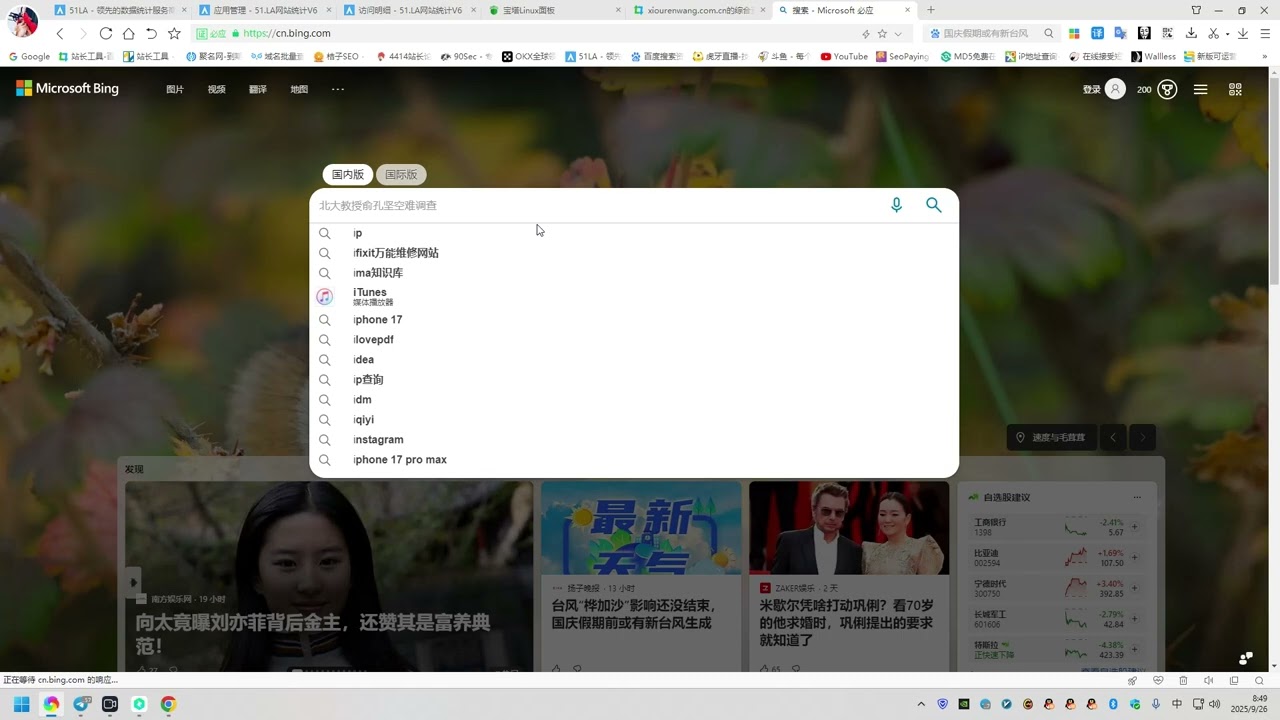The width and height of the screenshot is (1280, 720).
Task: Click the play arrow on news carousel
Action: pos(132,581)
